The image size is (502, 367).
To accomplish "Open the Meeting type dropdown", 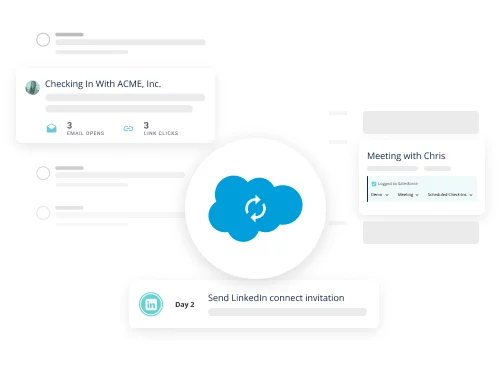I will pos(408,195).
